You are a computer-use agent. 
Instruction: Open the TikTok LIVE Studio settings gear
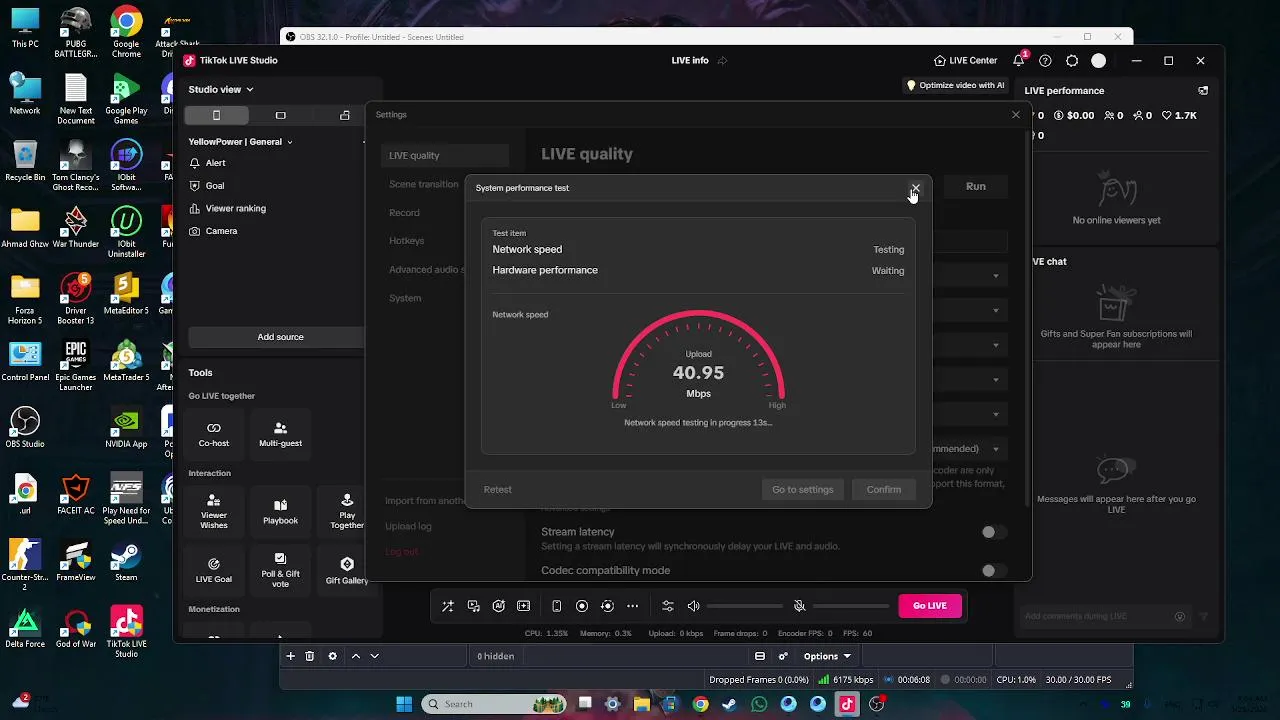tap(1072, 61)
